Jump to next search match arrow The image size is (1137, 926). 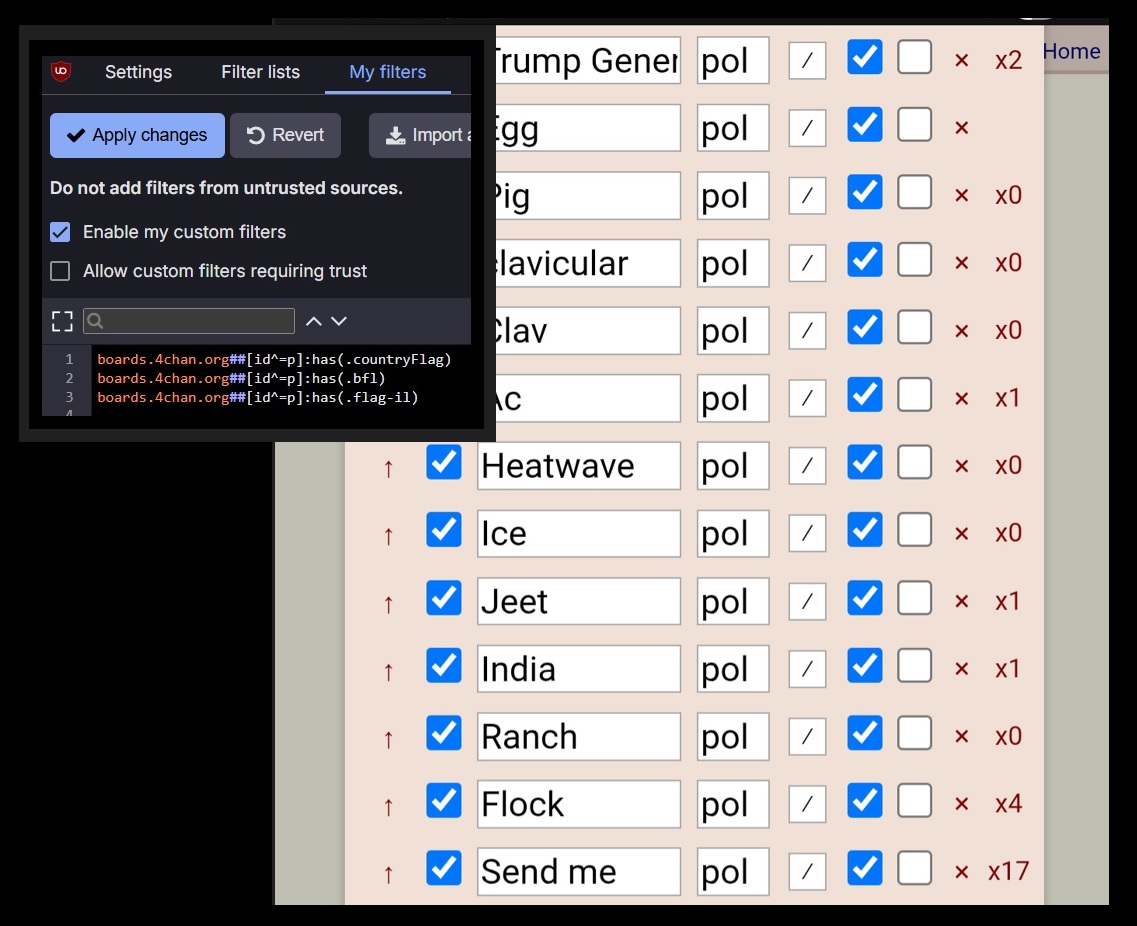point(339,321)
